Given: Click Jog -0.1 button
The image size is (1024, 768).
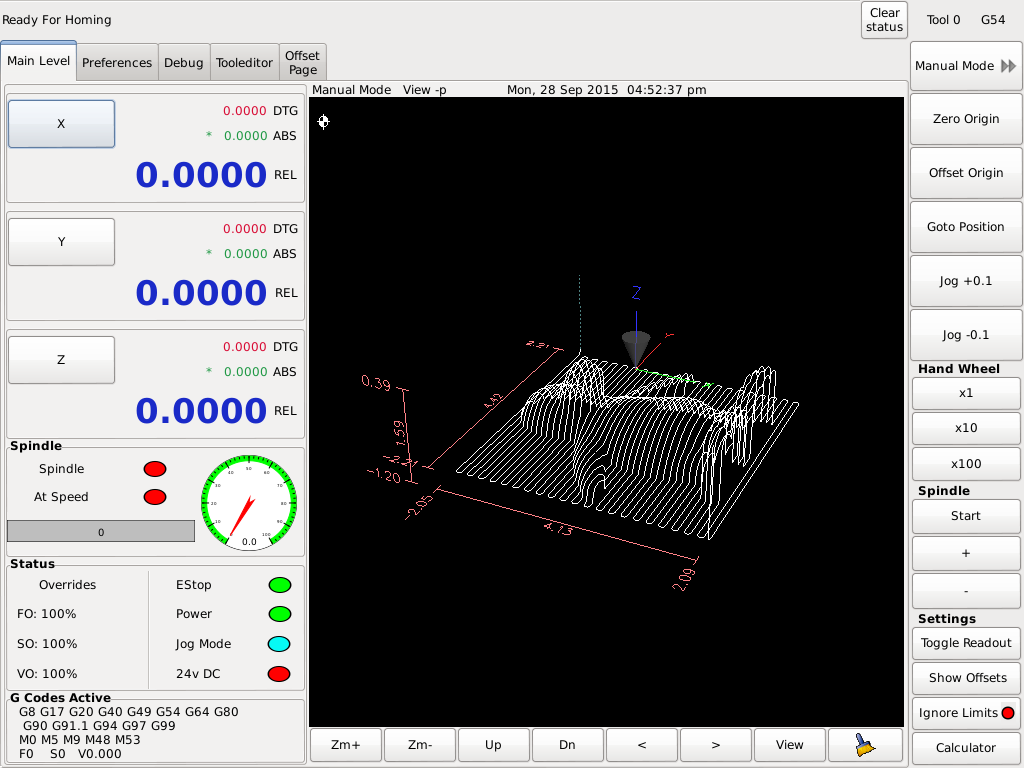Looking at the screenshot, I should pos(967,335).
